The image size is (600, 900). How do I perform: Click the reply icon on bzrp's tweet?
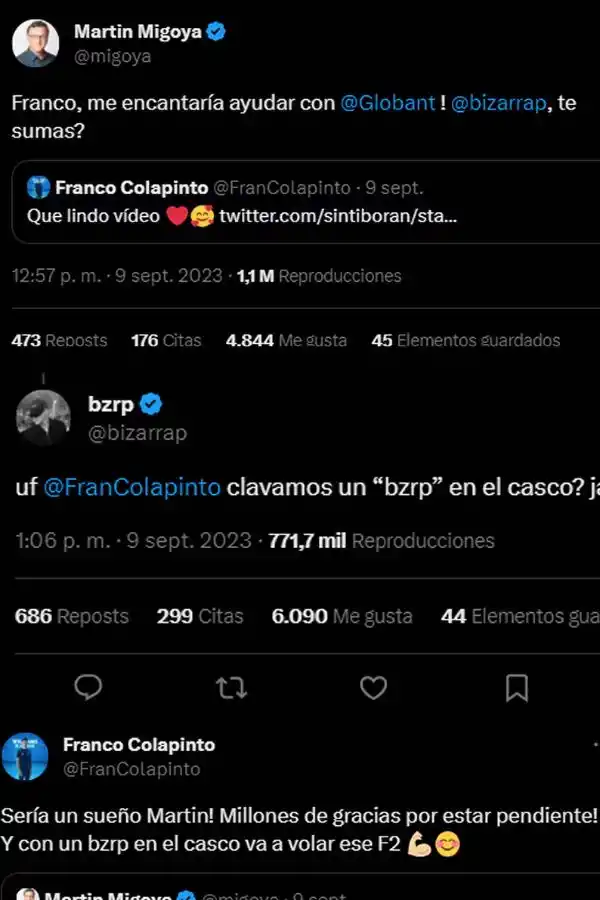click(88, 689)
